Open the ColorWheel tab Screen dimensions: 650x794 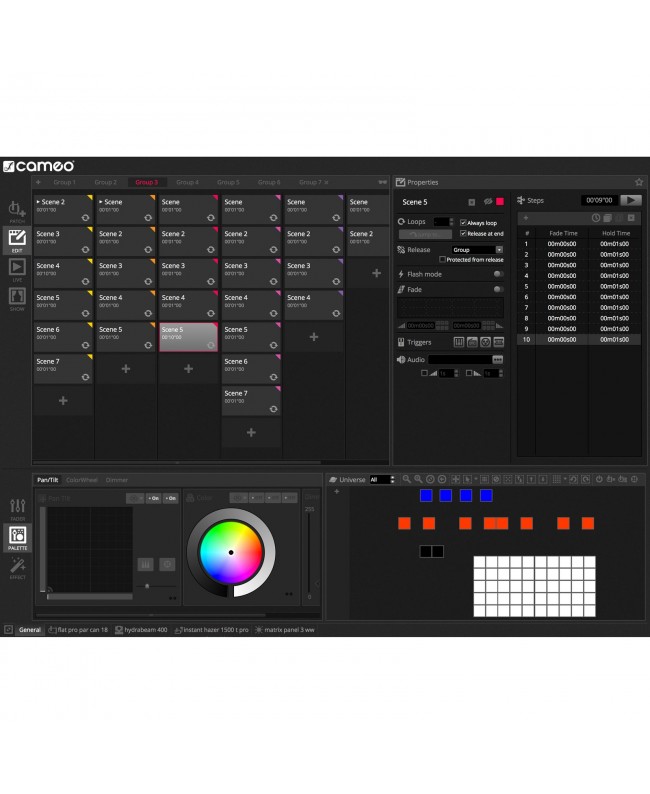(82, 480)
